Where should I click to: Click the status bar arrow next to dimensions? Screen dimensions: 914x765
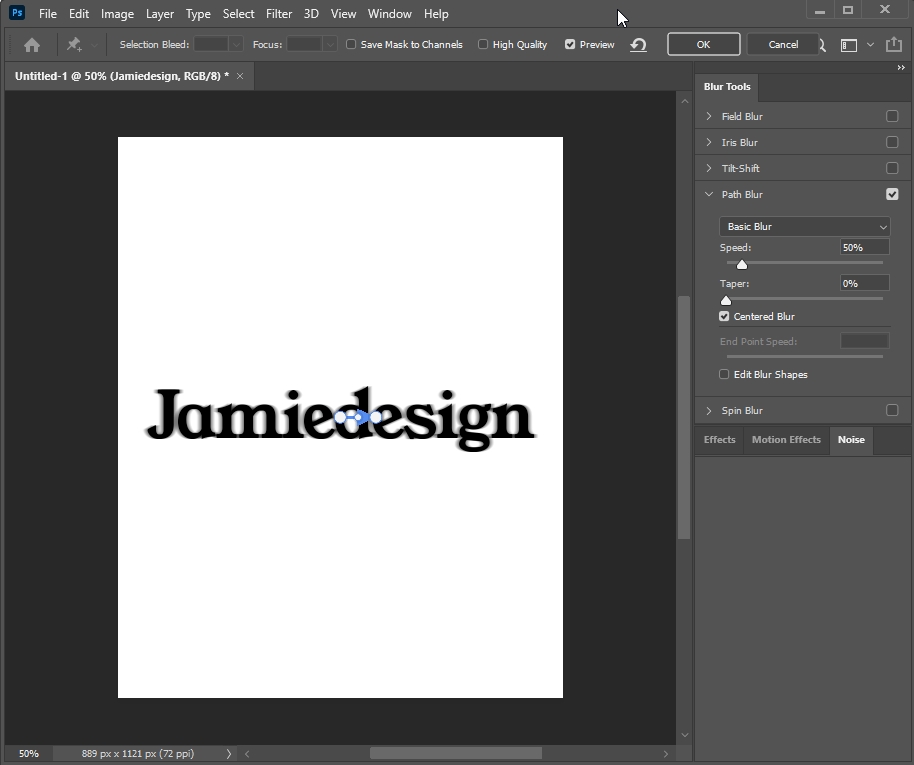tap(228, 754)
